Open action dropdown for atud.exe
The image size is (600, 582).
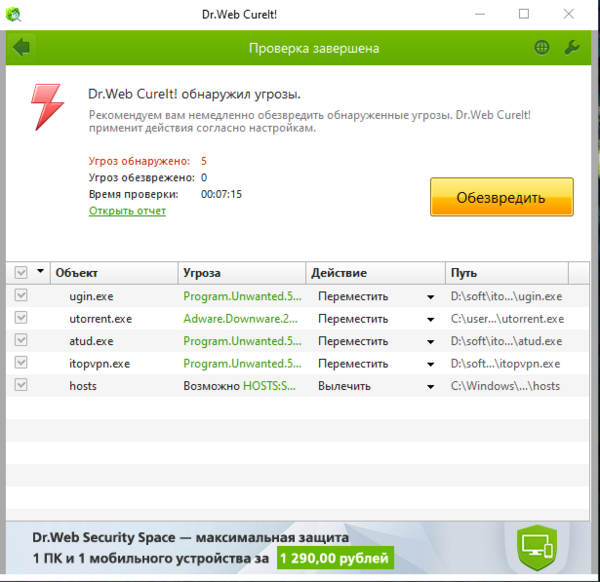coord(430,342)
